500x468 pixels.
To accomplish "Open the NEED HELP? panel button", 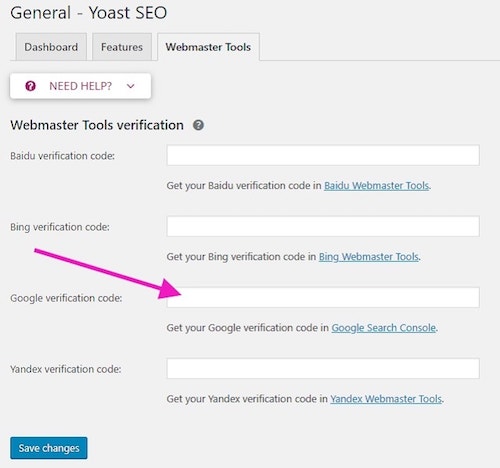I will pyautogui.click(x=80, y=86).
